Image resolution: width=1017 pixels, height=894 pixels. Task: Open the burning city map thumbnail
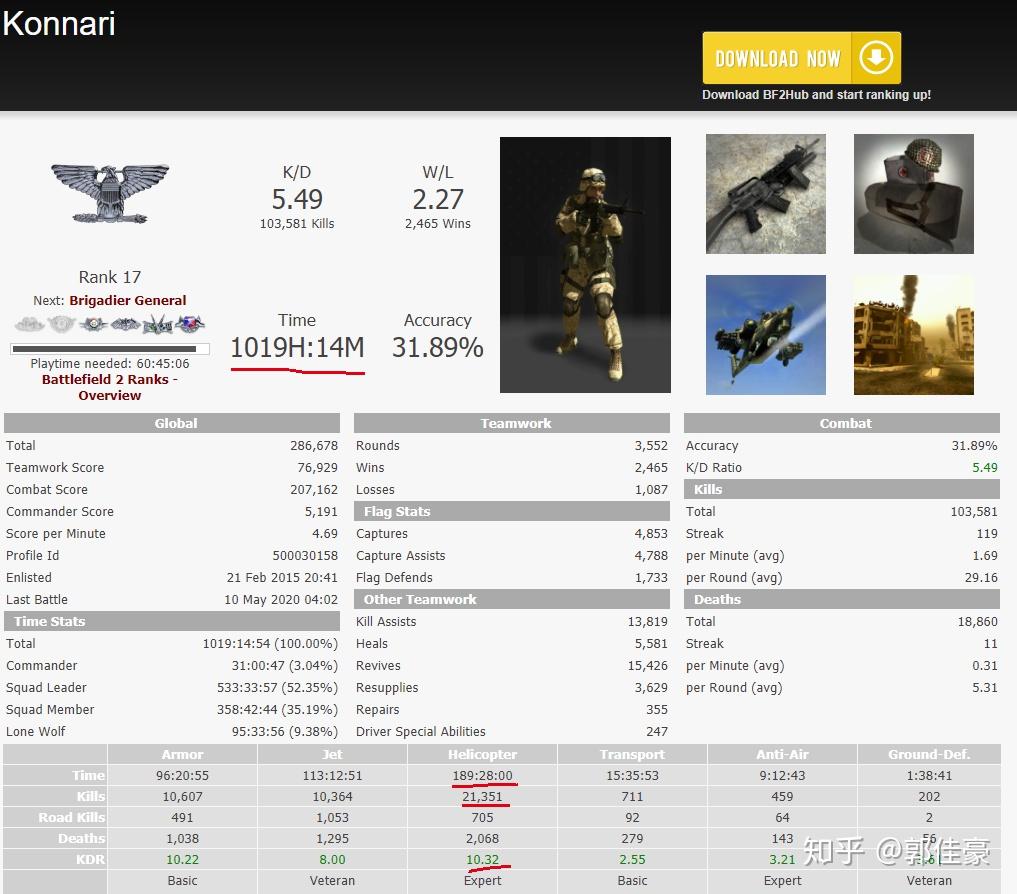tap(913, 335)
